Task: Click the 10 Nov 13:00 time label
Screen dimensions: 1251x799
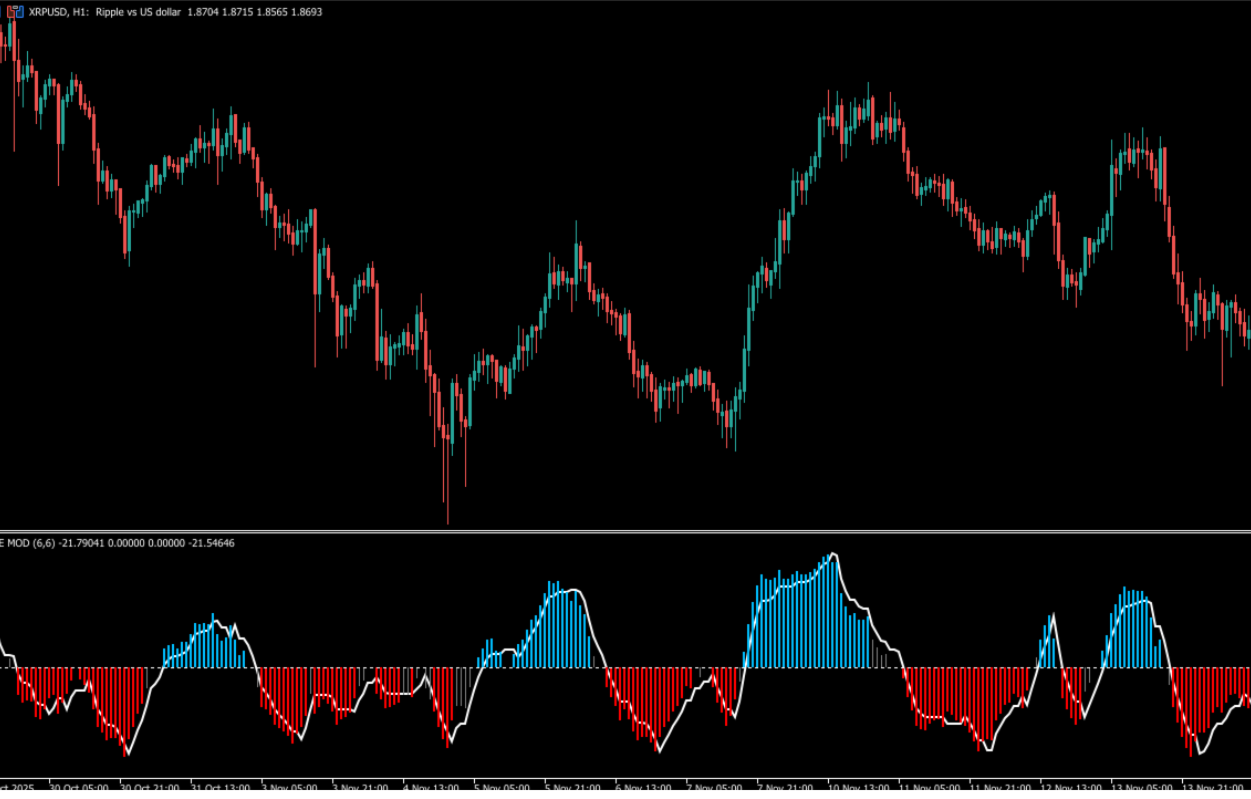Action: (859, 789)
